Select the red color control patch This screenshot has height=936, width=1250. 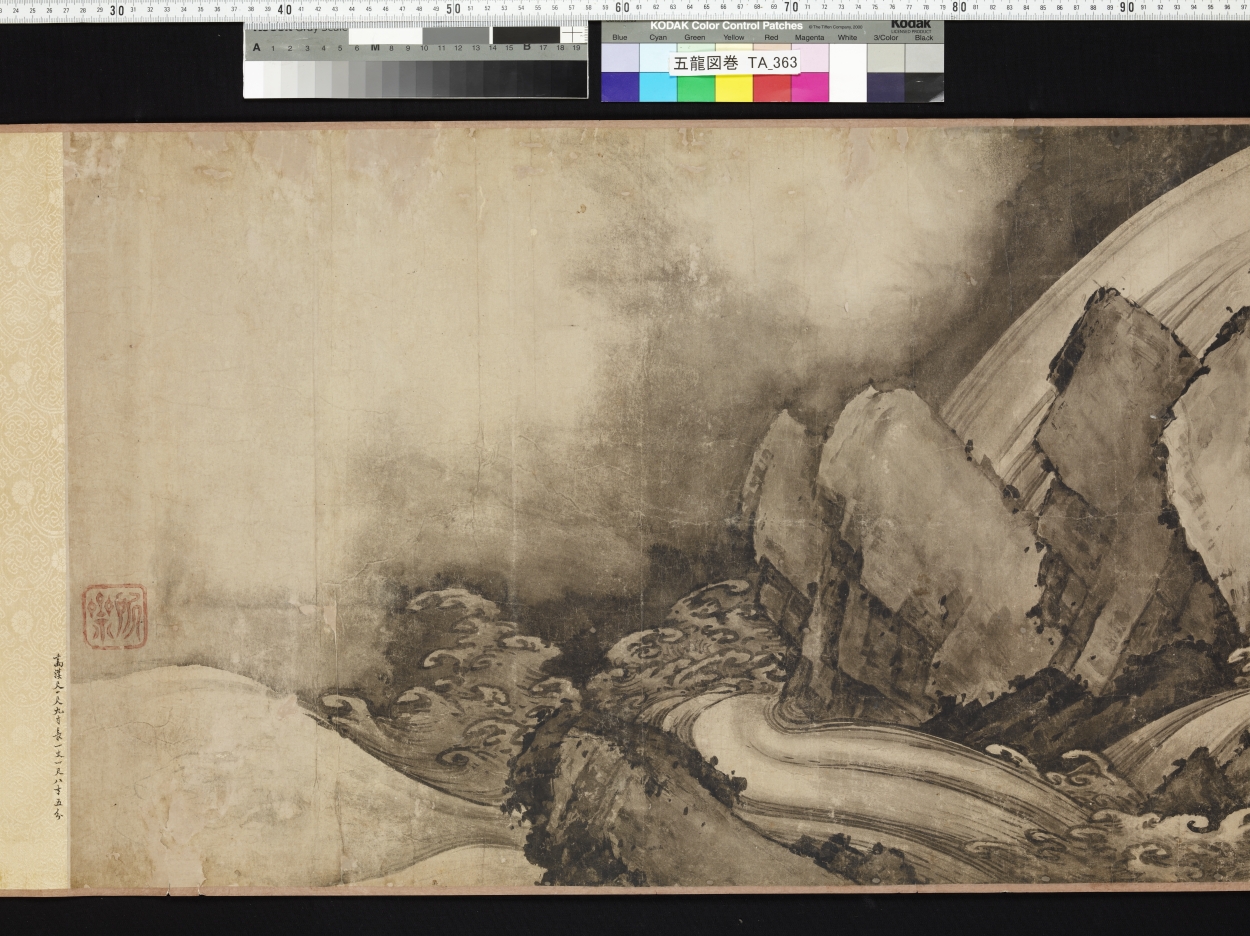click(x=772, y=88)
